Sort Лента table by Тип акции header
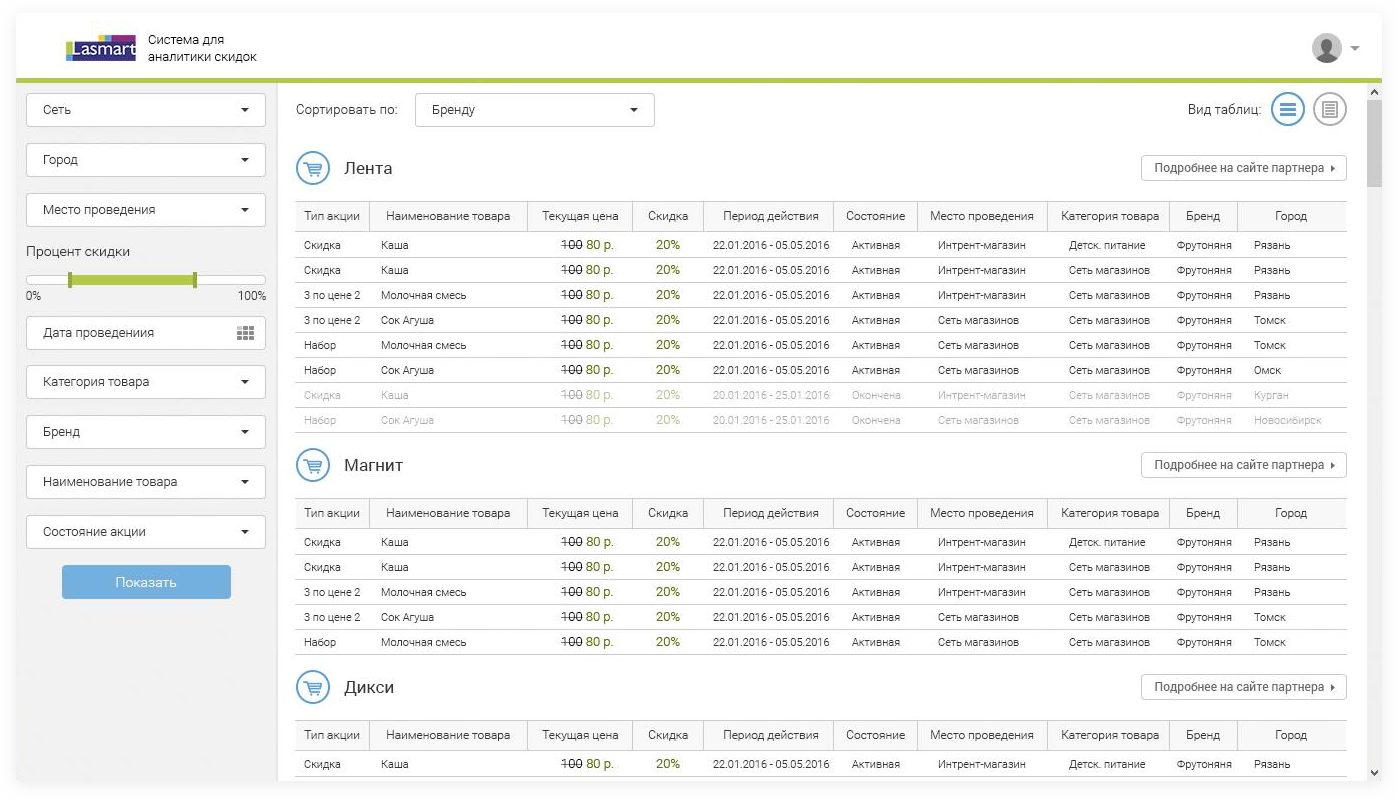The height and width of the screenshot is (800, 1398). pos(332,216)
